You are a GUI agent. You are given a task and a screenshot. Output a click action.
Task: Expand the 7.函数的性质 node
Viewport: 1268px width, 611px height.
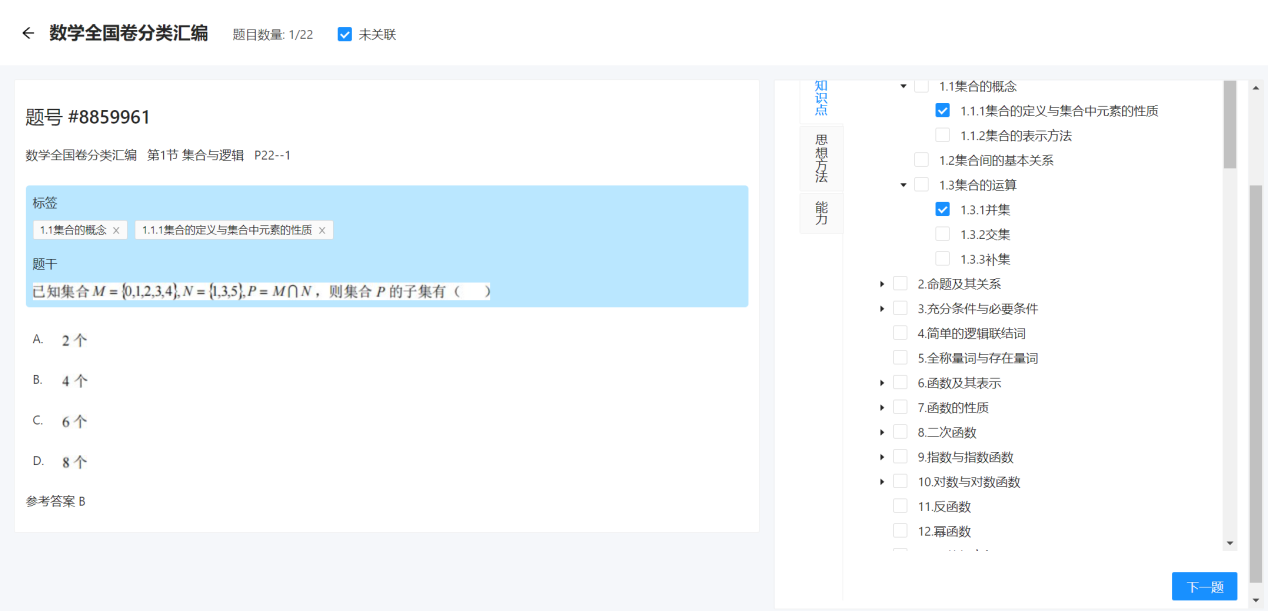pos(882,407)
